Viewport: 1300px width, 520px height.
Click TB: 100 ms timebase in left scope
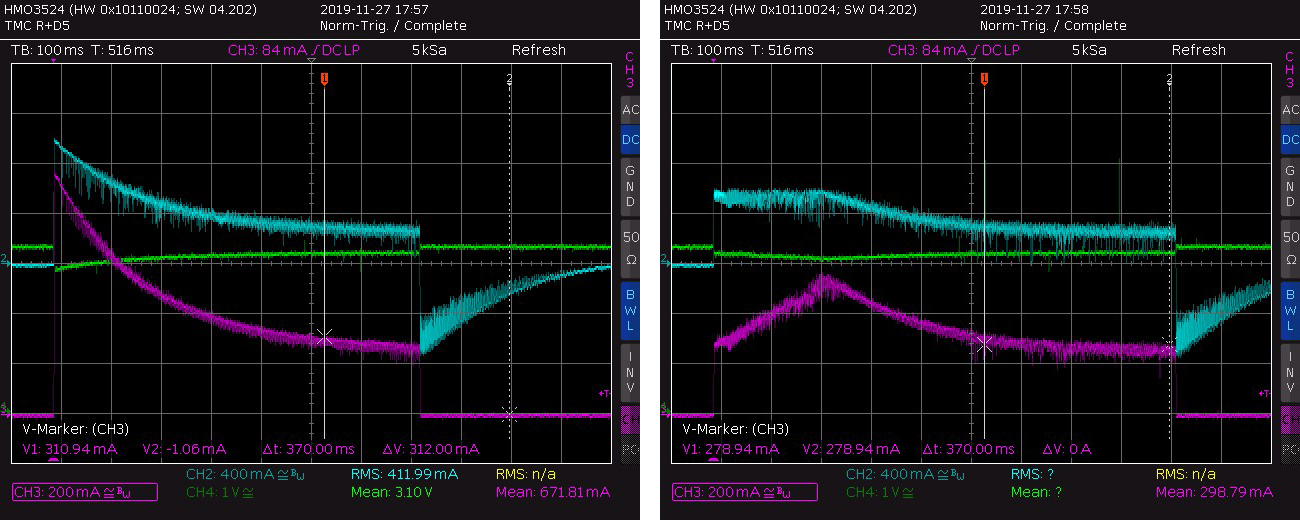coord(47,50)
